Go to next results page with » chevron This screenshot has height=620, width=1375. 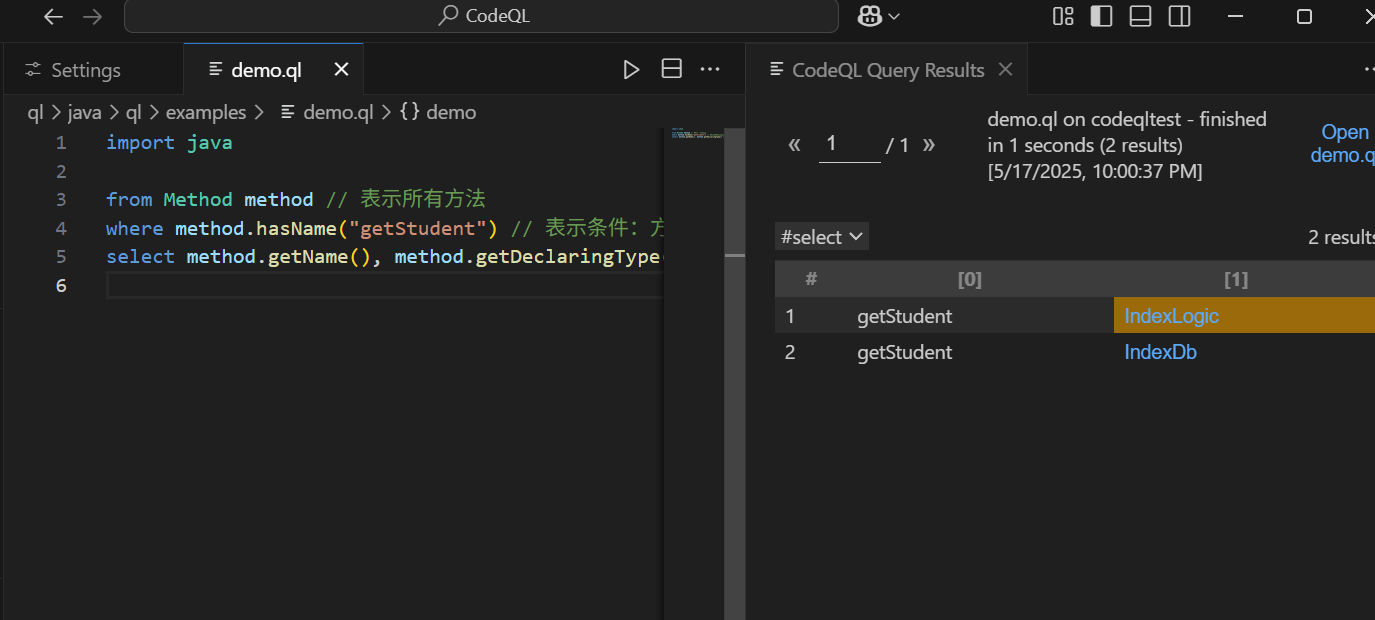(x=928, y=144)
